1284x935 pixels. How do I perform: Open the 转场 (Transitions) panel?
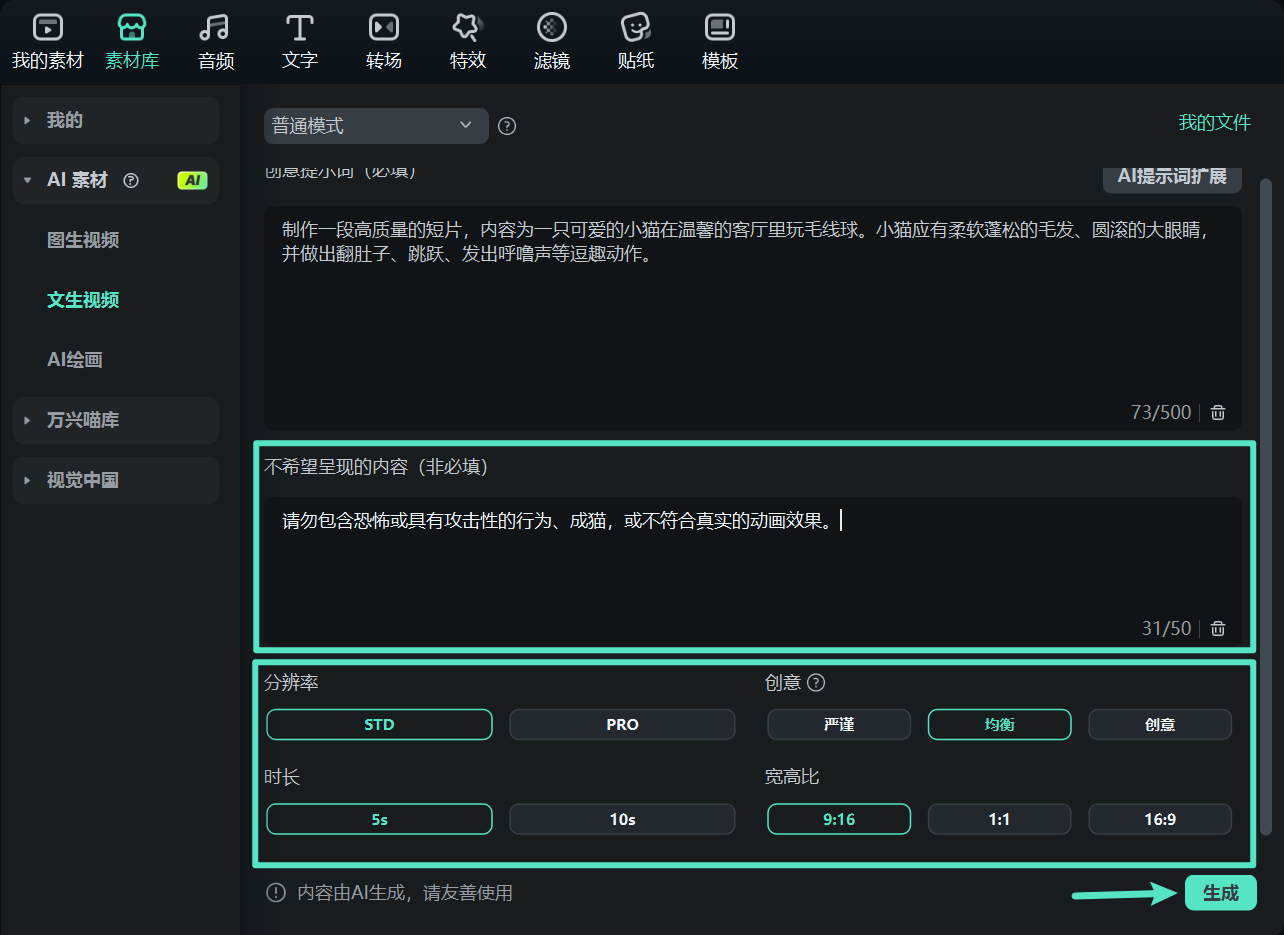383,40
